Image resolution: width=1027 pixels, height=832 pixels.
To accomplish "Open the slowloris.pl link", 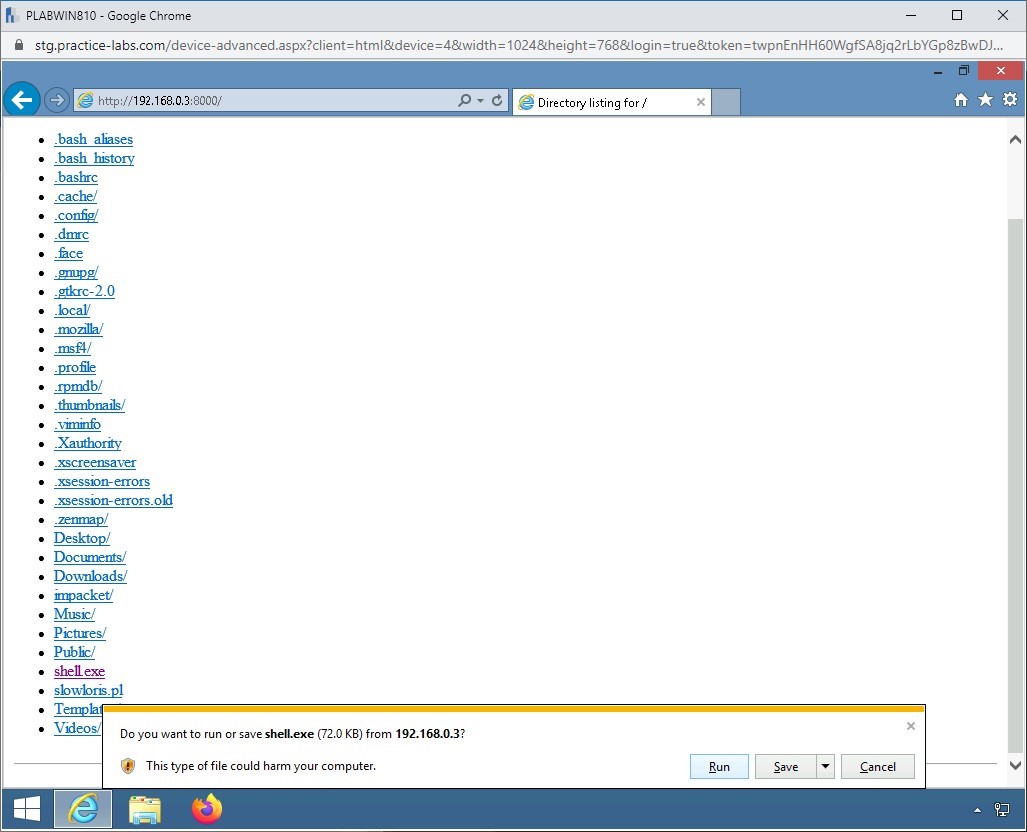I will [x=88, y=690].
